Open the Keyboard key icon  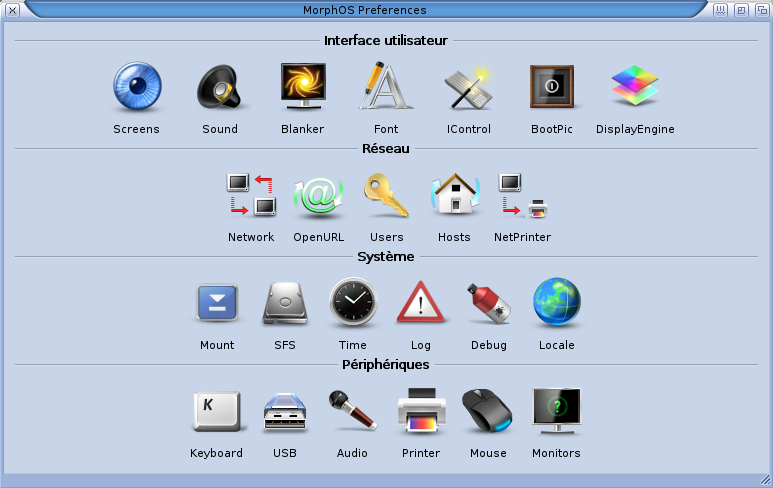217,411
